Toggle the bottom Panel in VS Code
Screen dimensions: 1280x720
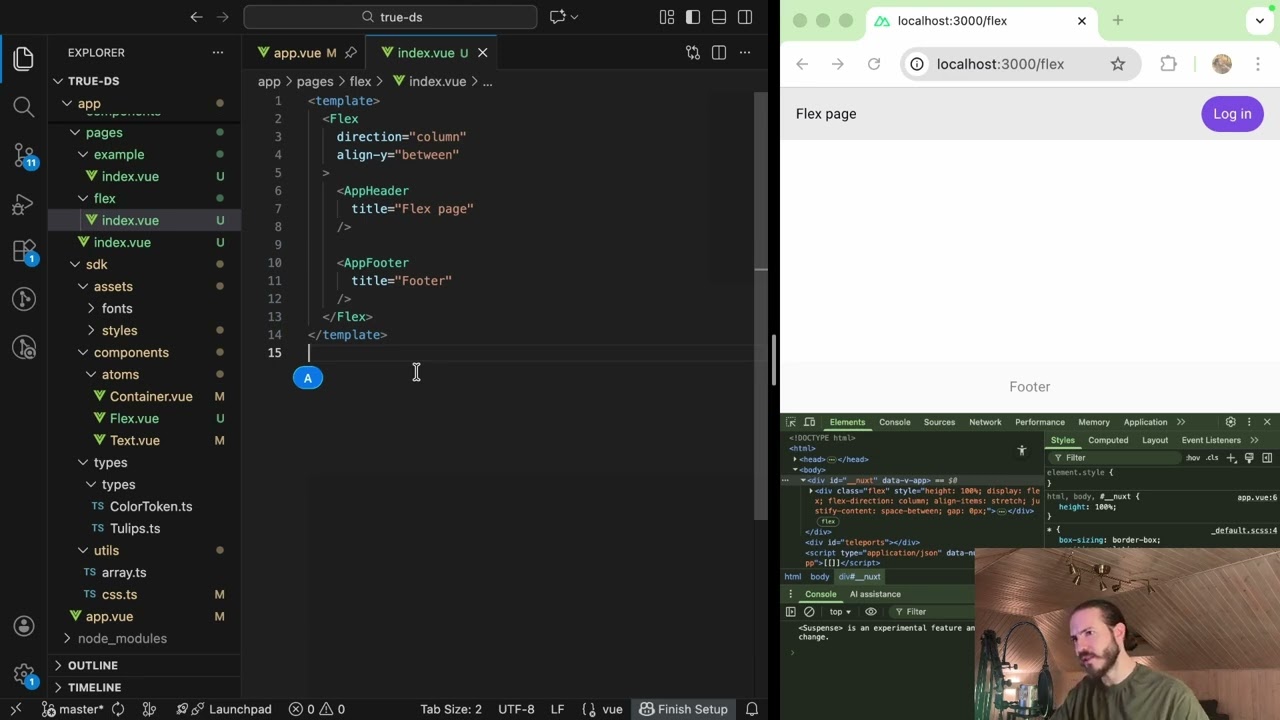click(x=719, y=17)
